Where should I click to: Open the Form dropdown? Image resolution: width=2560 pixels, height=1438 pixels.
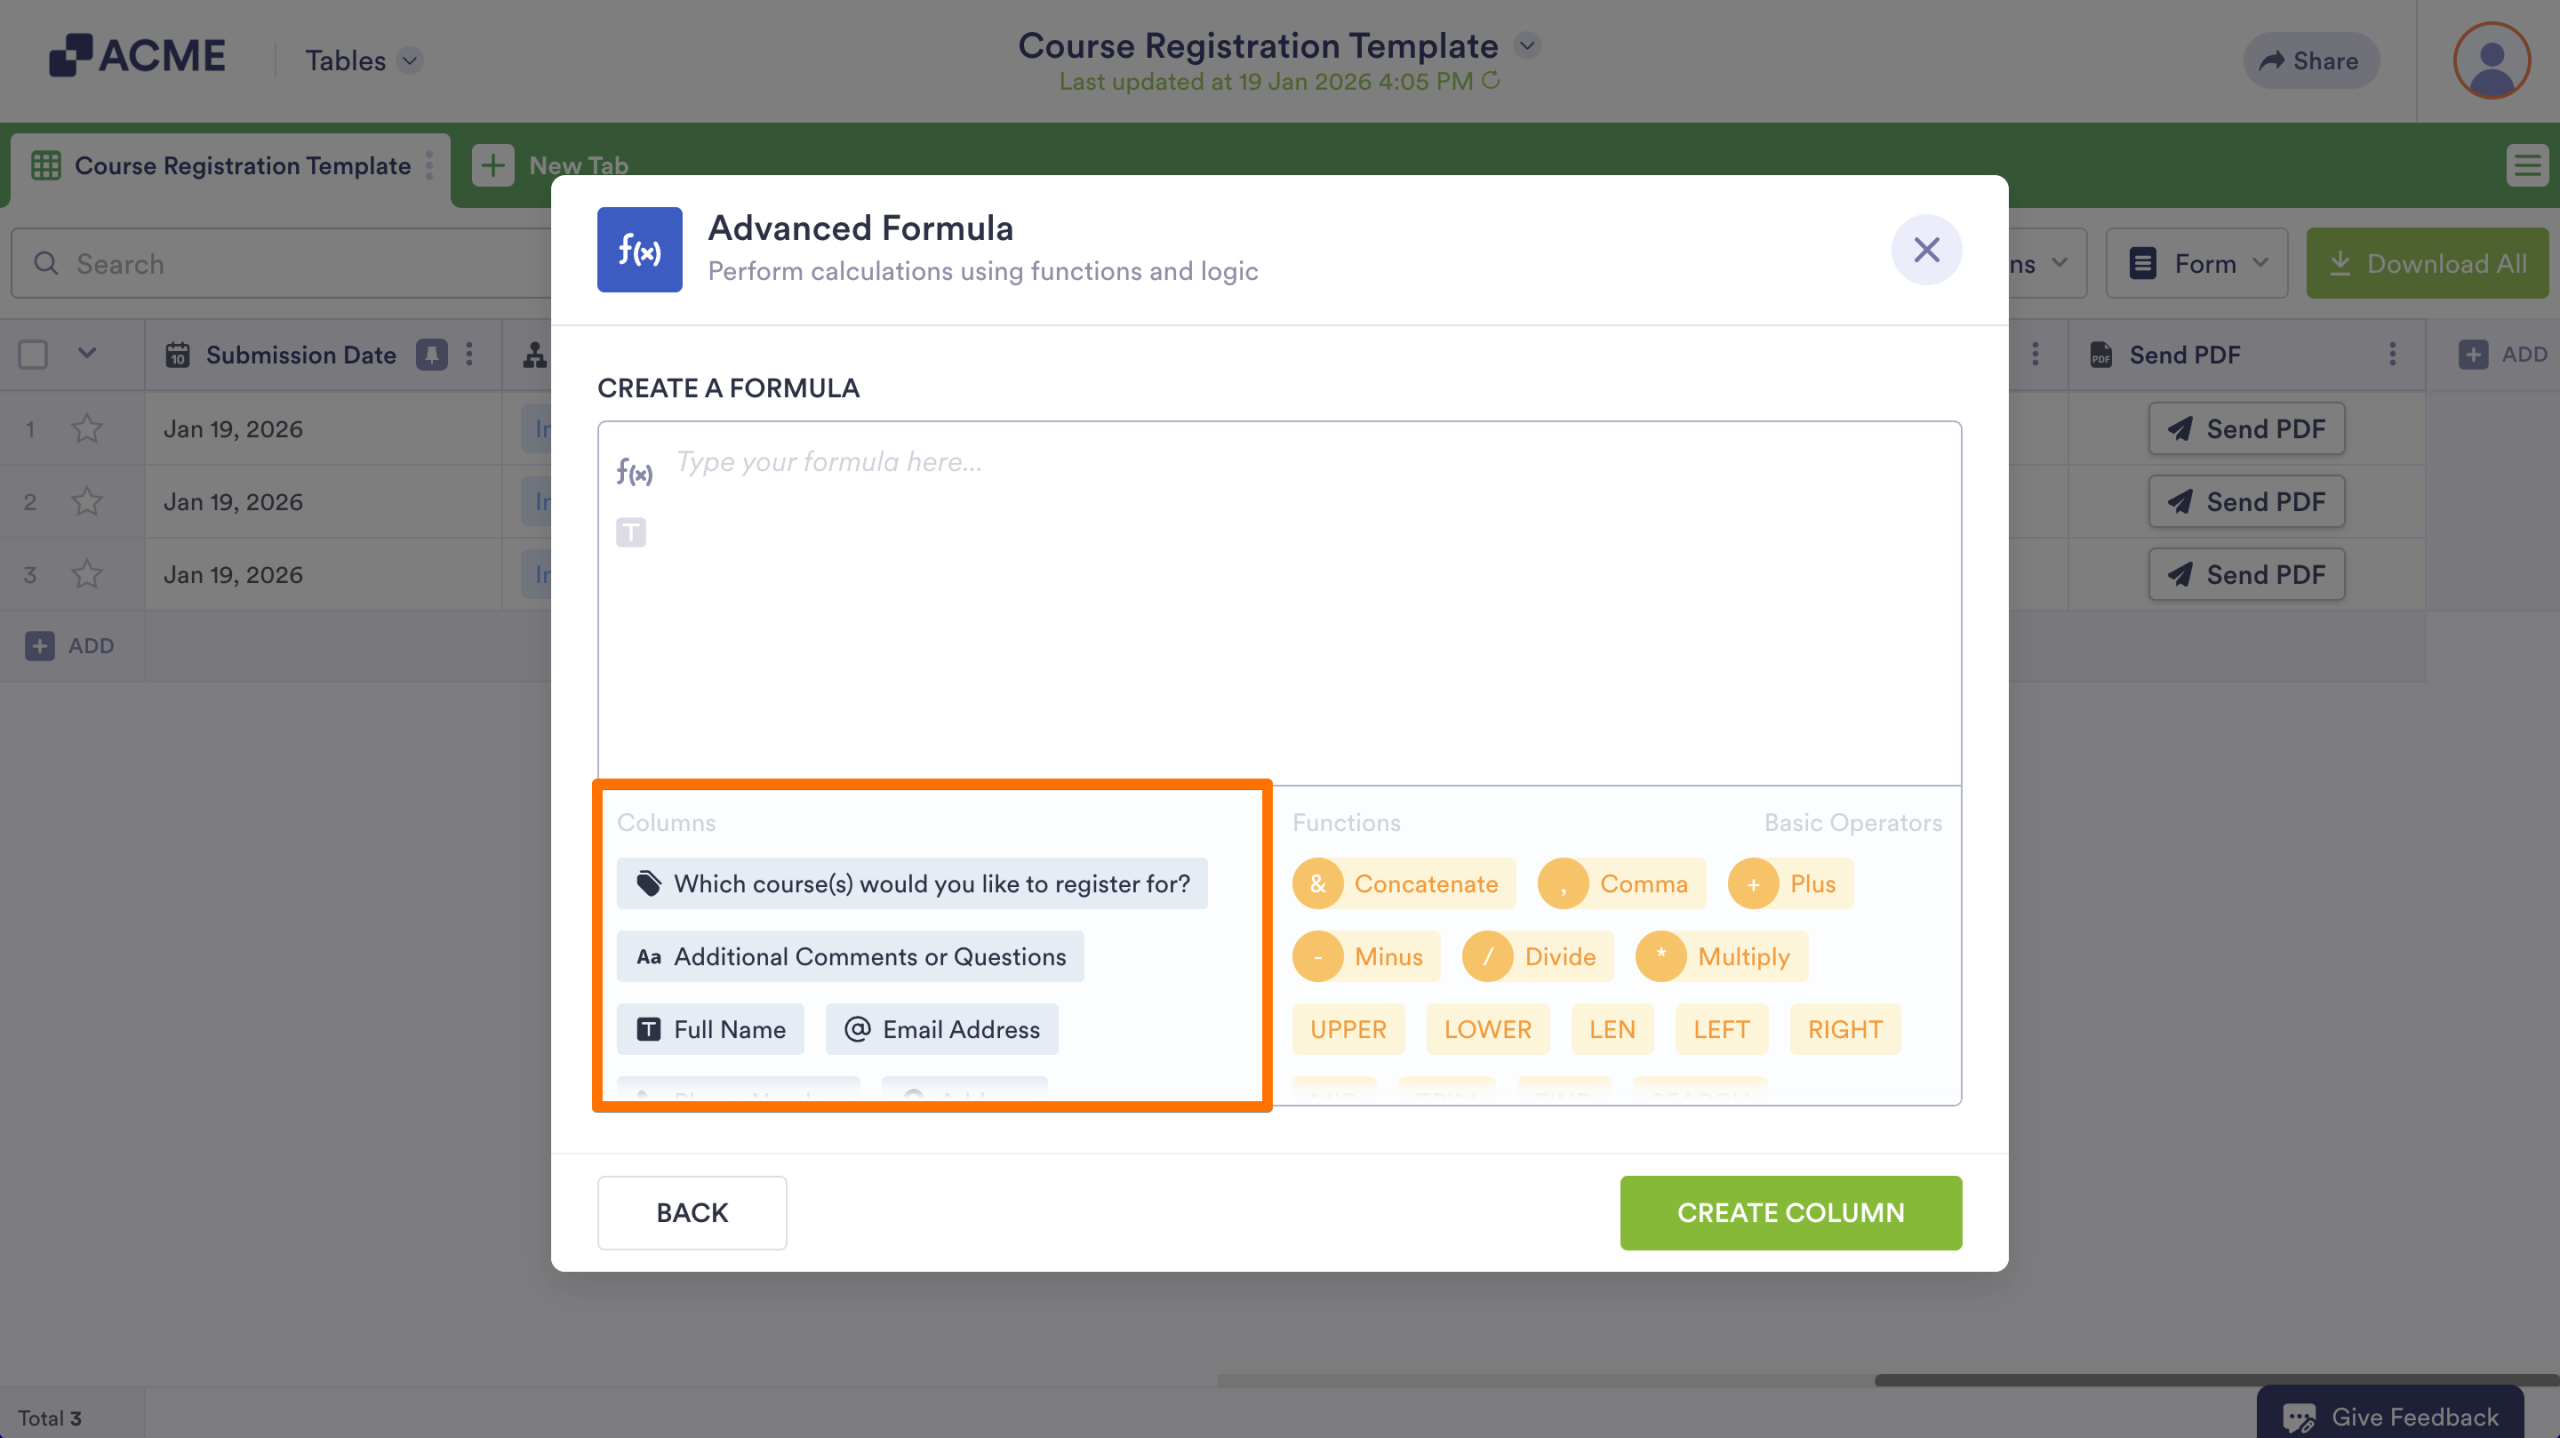coord(2196,264)
